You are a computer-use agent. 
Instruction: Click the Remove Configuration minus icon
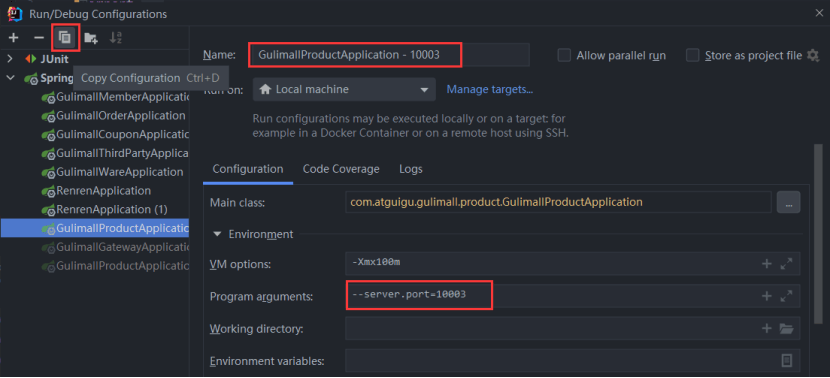39,38
